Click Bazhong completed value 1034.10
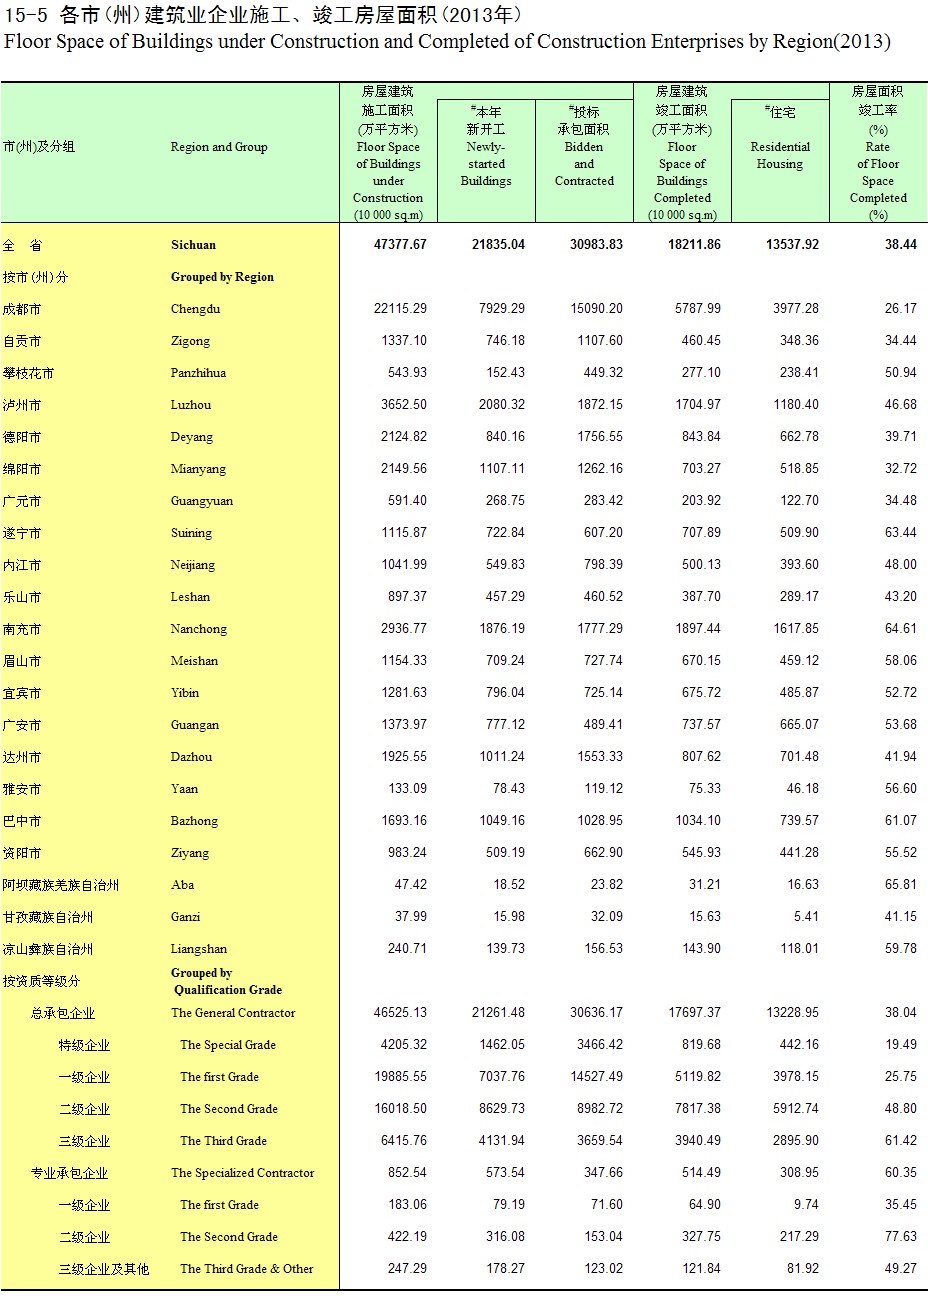Screen dimensions: 928x1306 pos(698,821)
